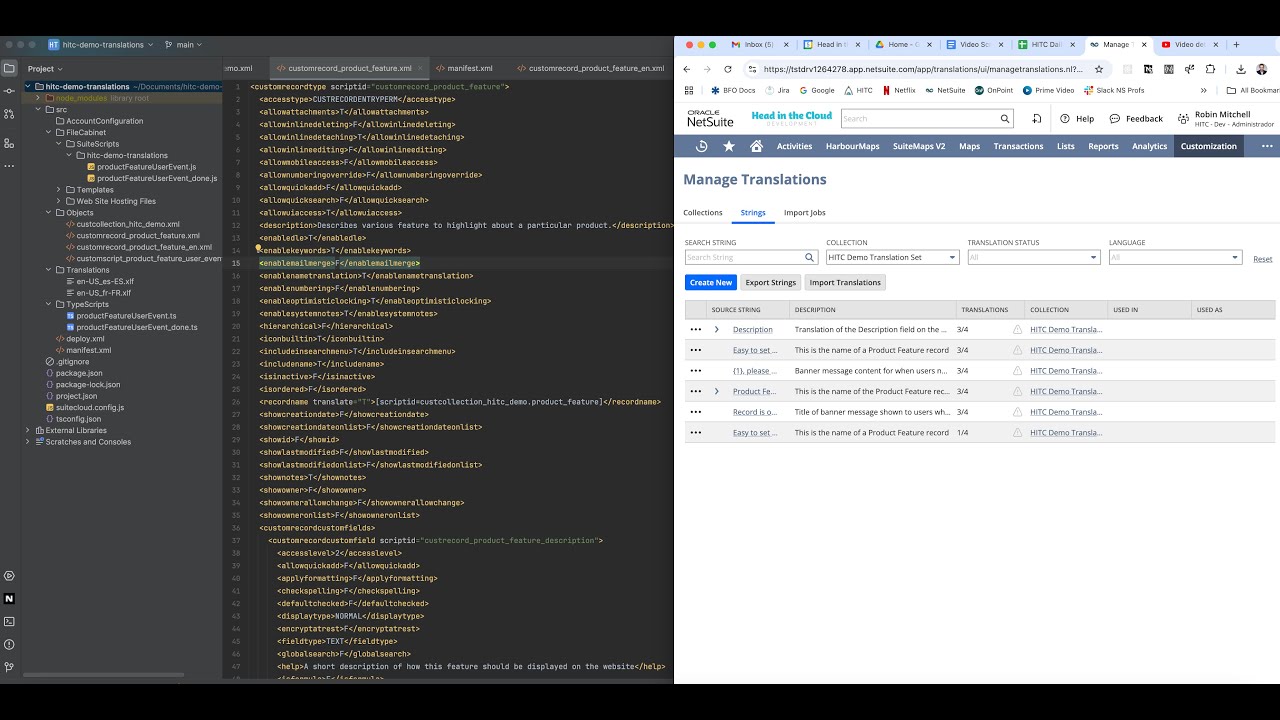Bookmark this page with star icon

point(1099,69)
